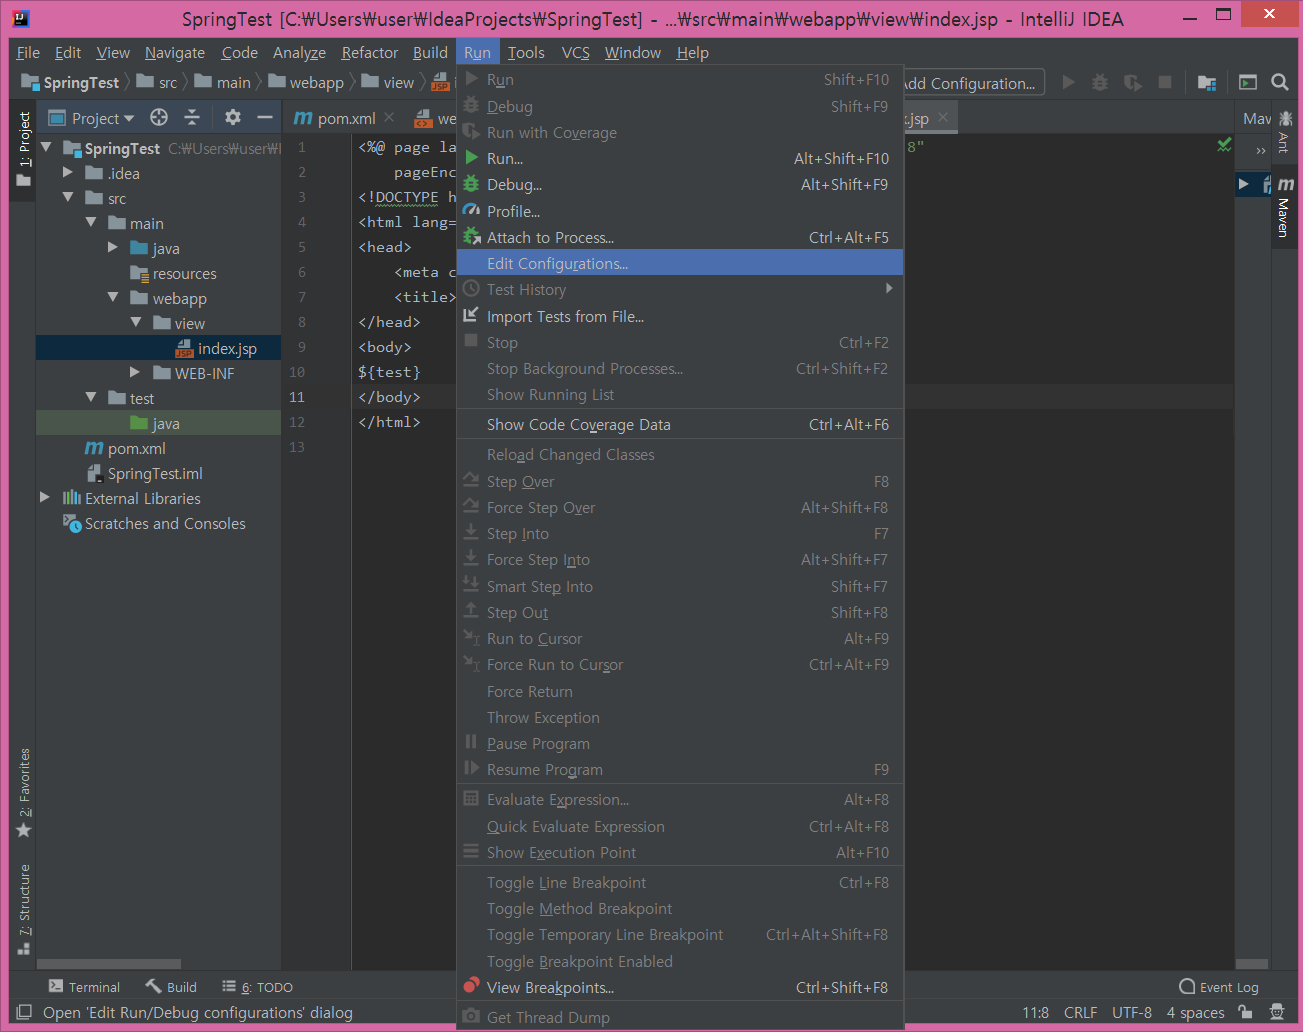Expand the java folder under main
Viewport: 1303px width, 1032px height.
tap(113, 248)
